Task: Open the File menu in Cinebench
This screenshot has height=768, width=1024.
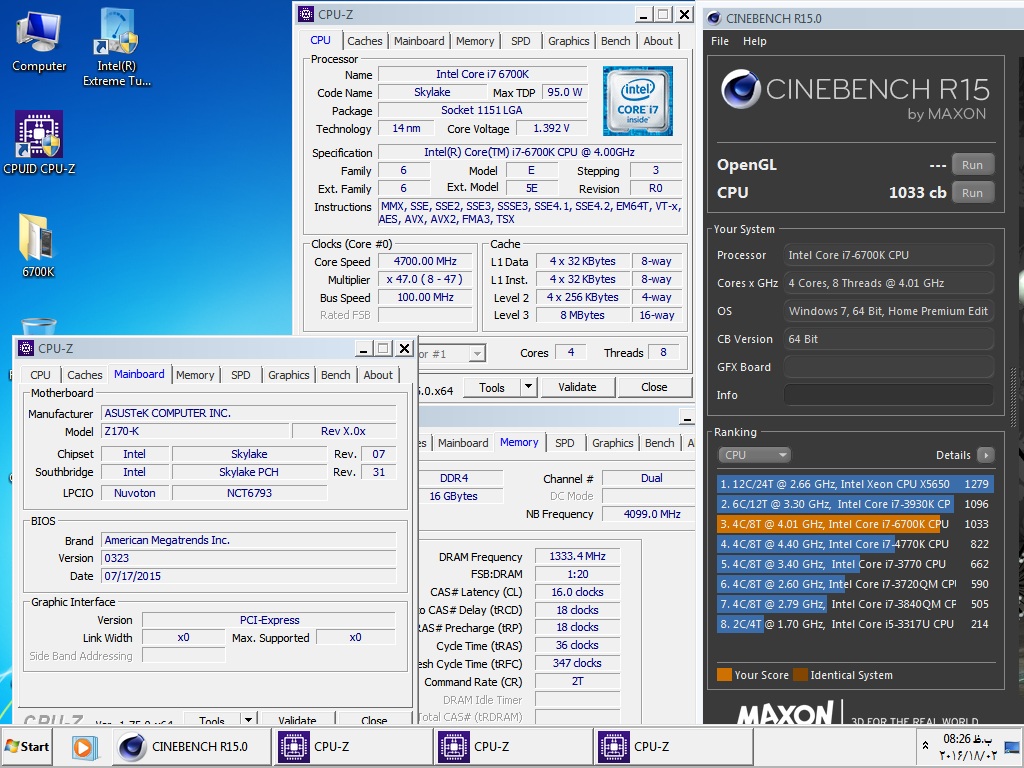Action: point(720,41)
